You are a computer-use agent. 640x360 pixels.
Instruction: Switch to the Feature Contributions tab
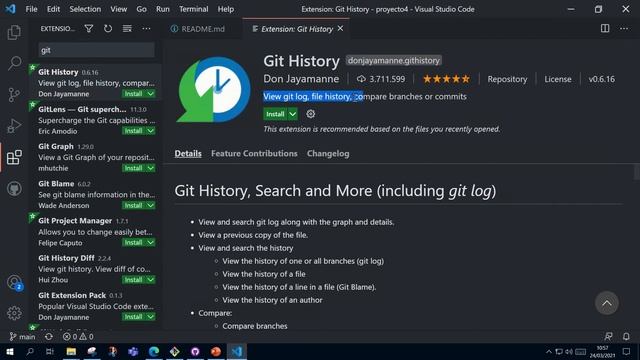(254, 153)
